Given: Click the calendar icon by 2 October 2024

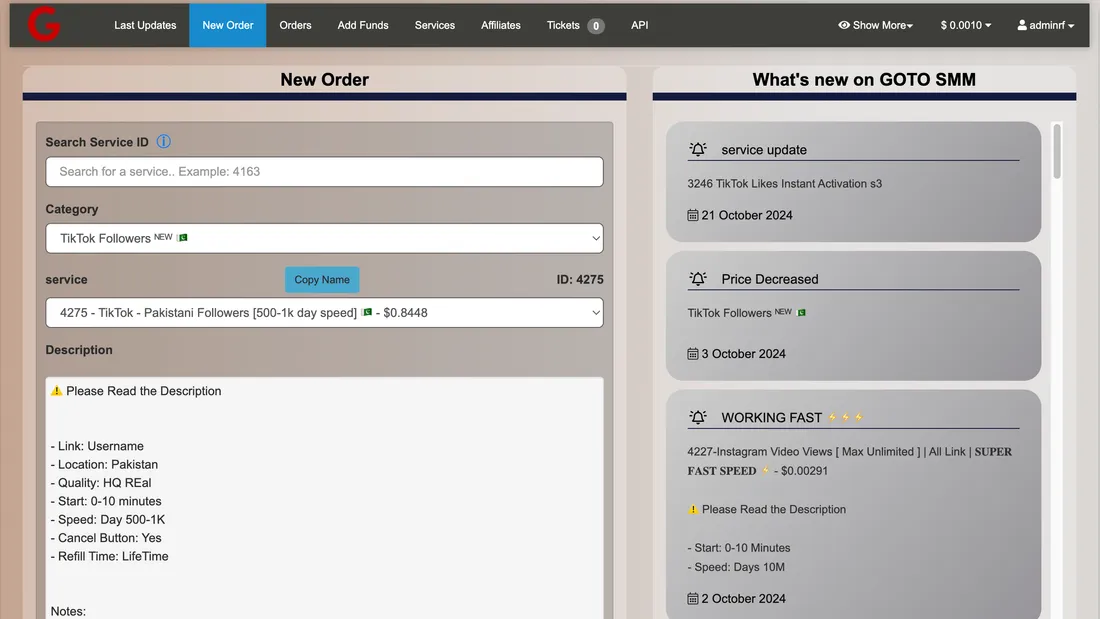Looking at the screenshot, I should [x=692, y=599].
